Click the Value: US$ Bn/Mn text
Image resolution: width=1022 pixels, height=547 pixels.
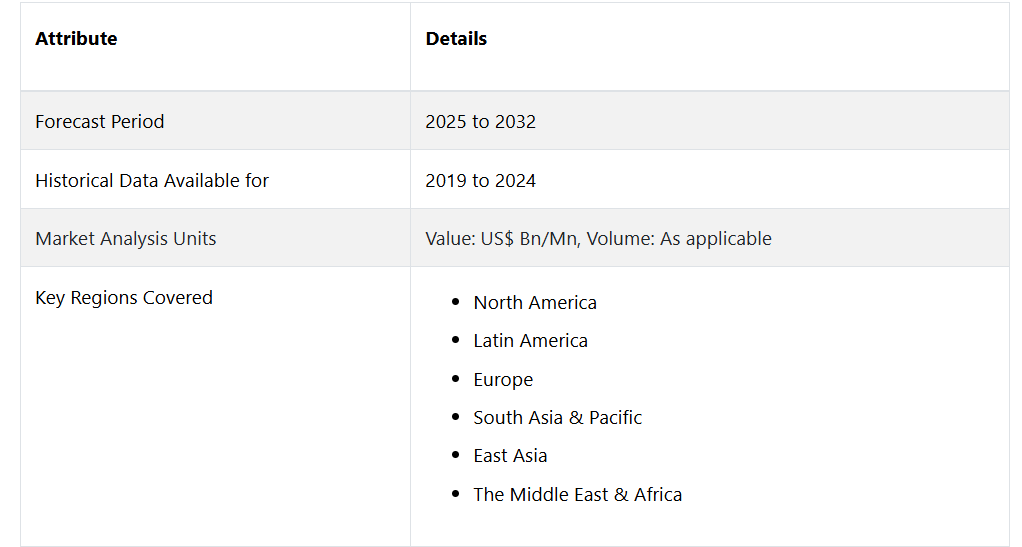[501, 239]
